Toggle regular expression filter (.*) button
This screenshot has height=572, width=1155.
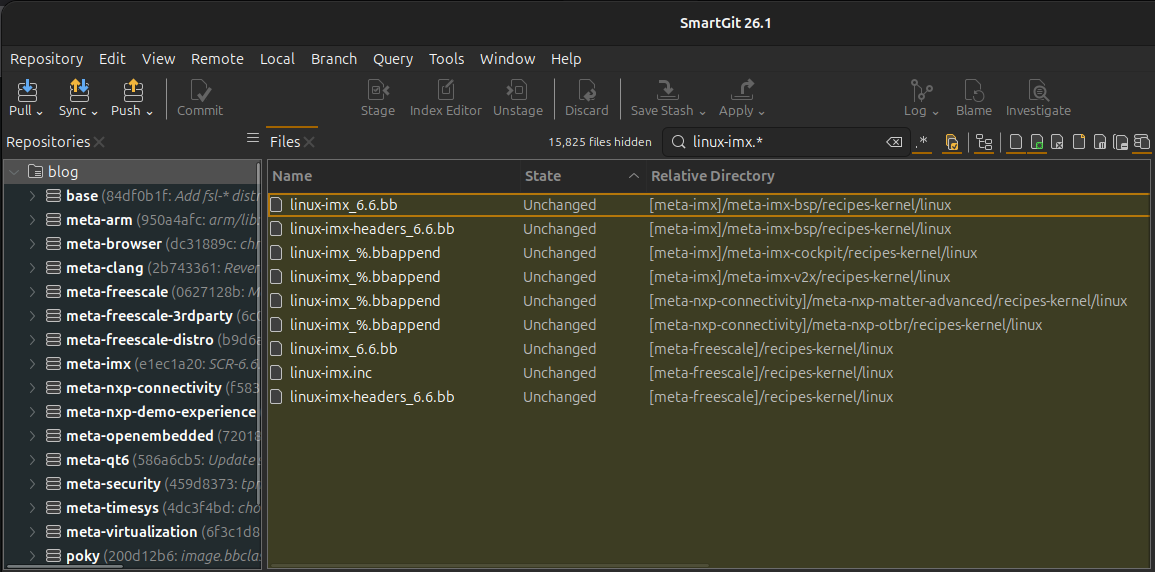(x=921, y=142)
